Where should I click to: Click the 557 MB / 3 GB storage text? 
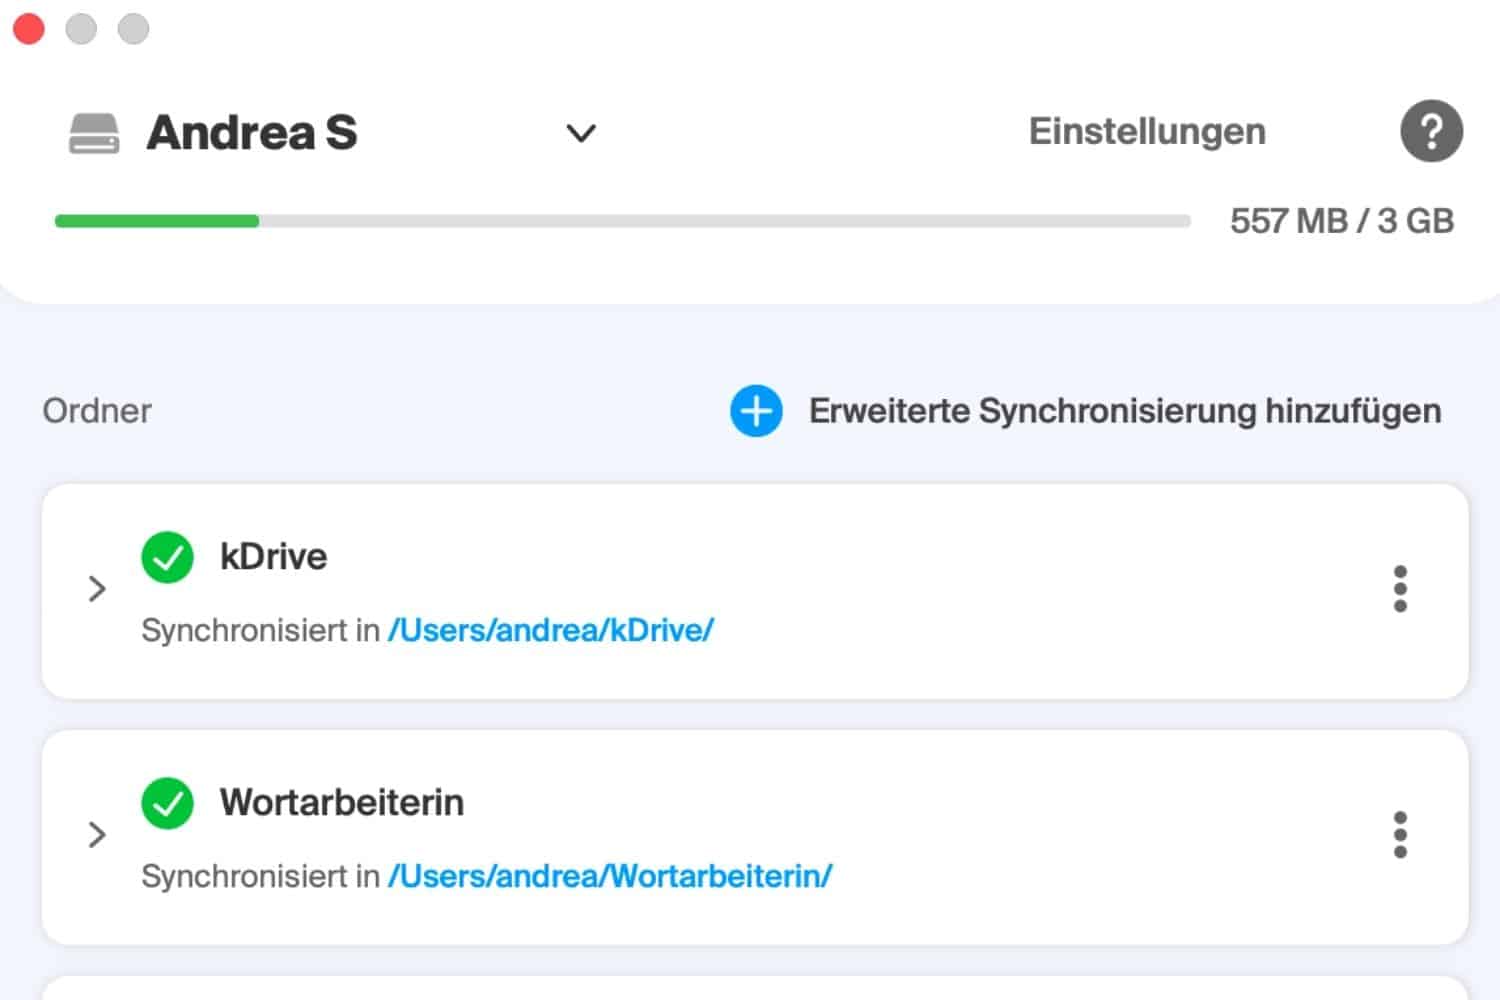(1341, 221)
